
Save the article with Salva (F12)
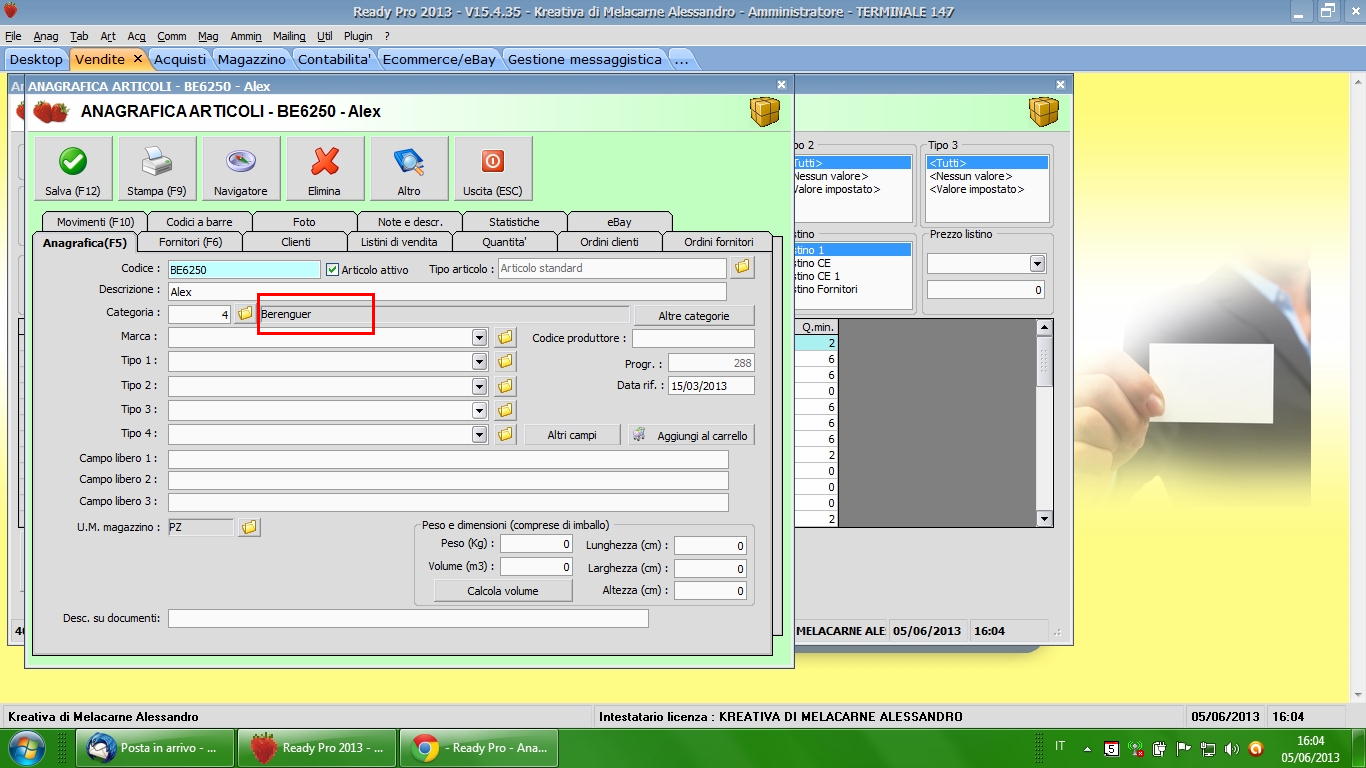(x=73, y=169)
